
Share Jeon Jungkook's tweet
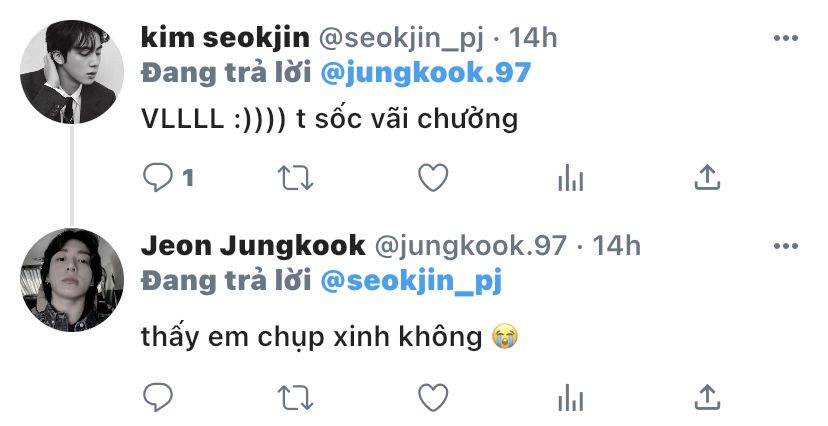tap(708, 397)
